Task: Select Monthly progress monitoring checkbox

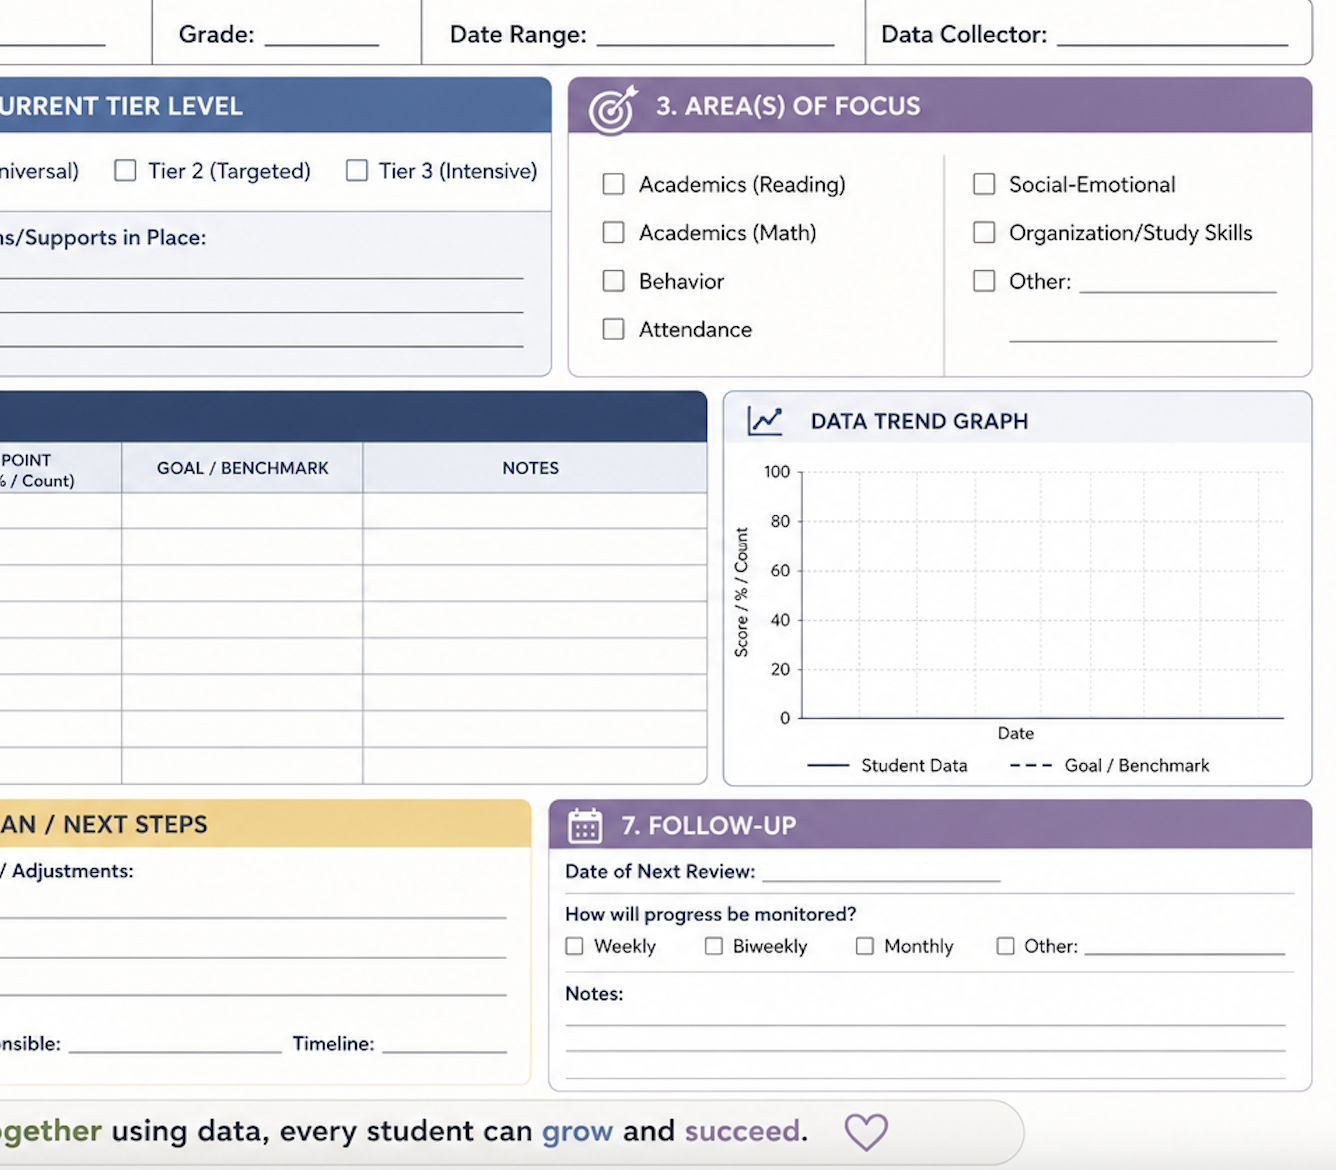Action: pos(865,946)
